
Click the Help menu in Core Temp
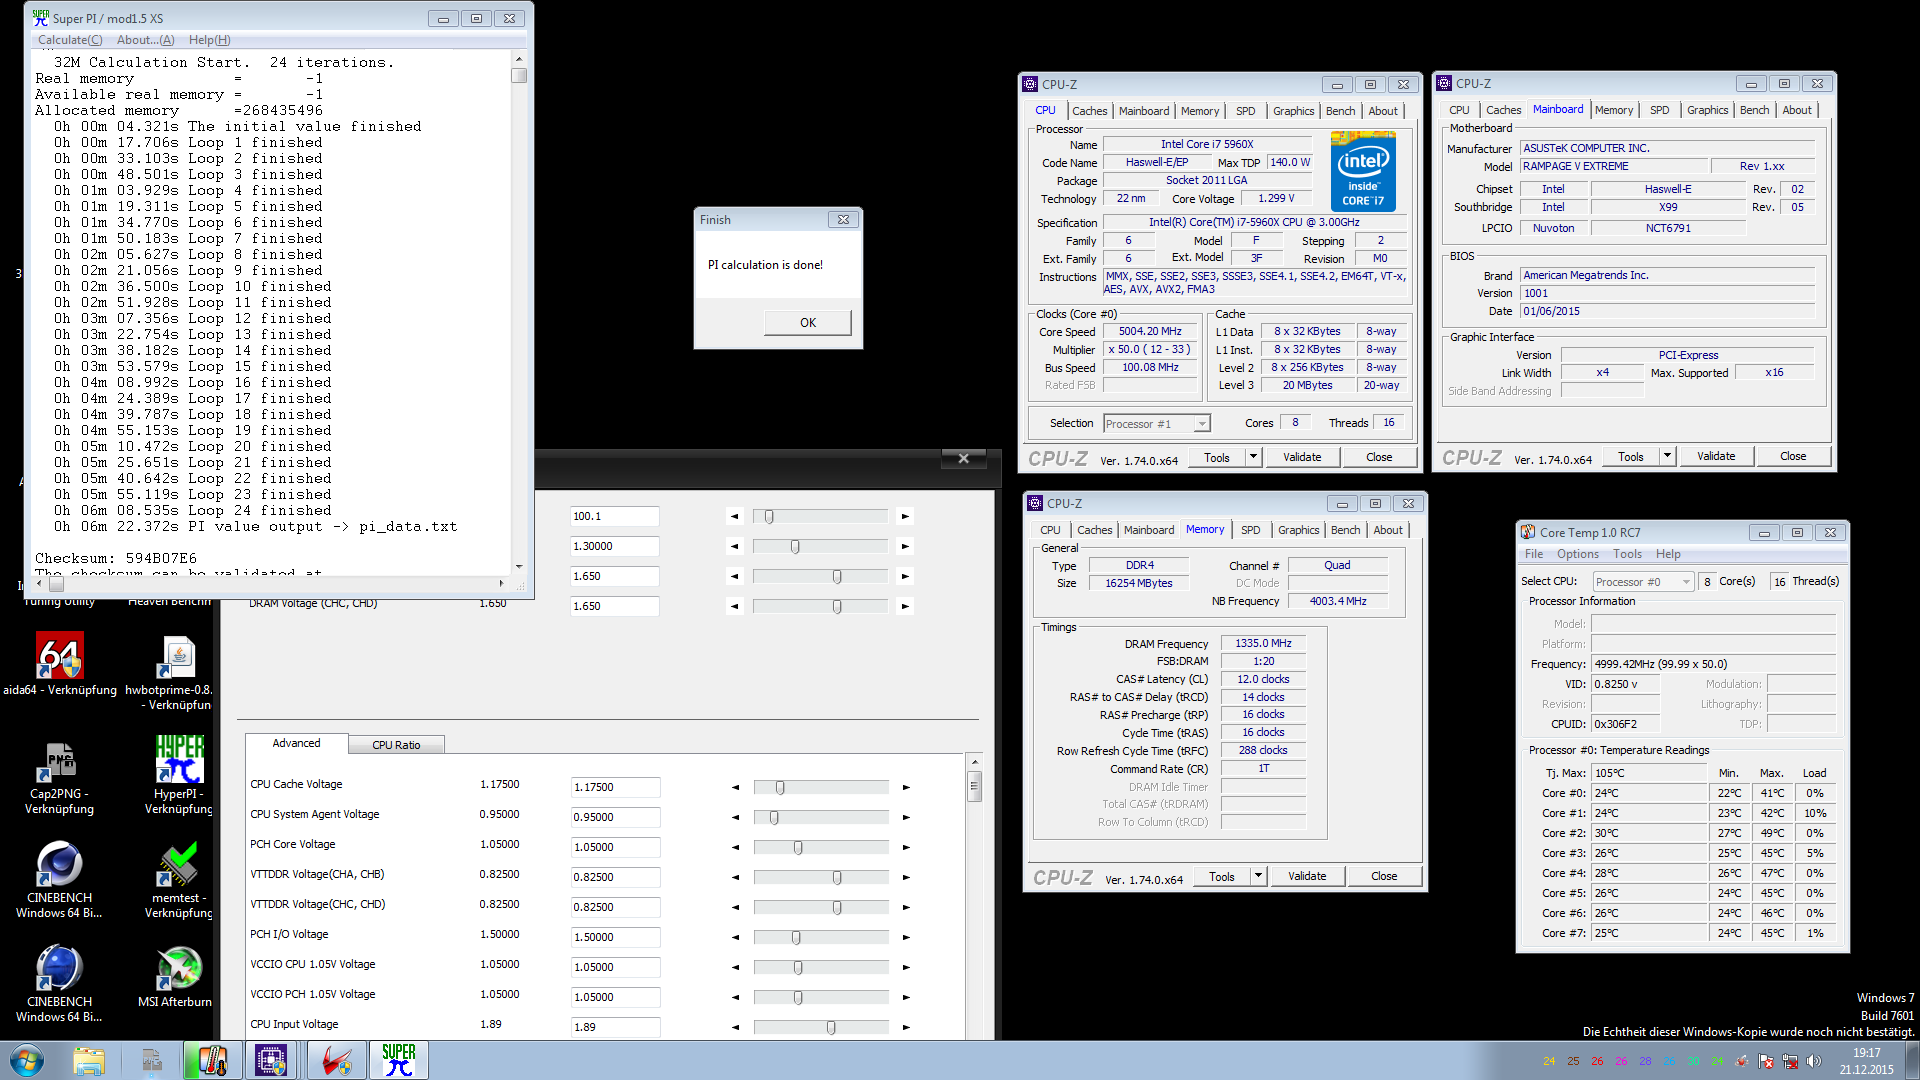(1668, 554)
